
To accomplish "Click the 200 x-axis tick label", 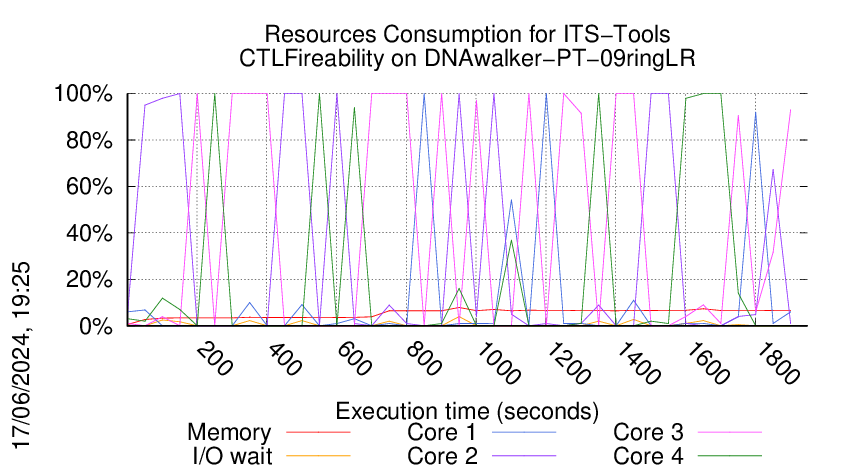I will point(215,360).
